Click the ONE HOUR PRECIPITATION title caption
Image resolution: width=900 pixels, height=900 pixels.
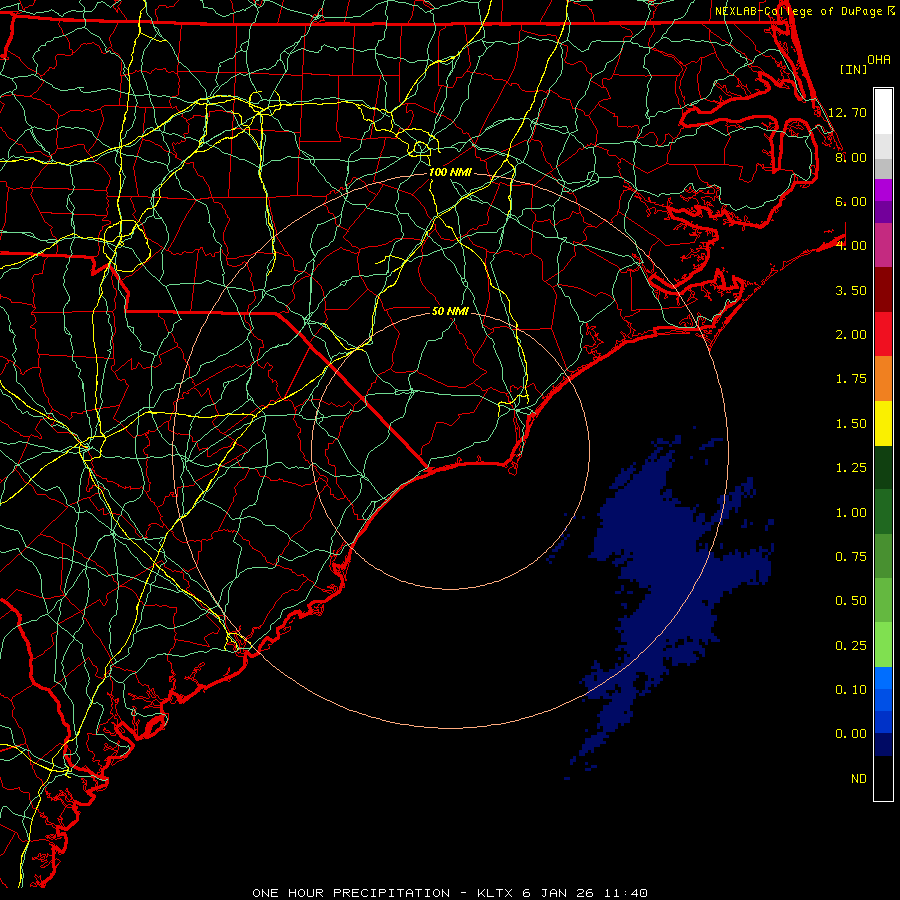pos(450,893)
